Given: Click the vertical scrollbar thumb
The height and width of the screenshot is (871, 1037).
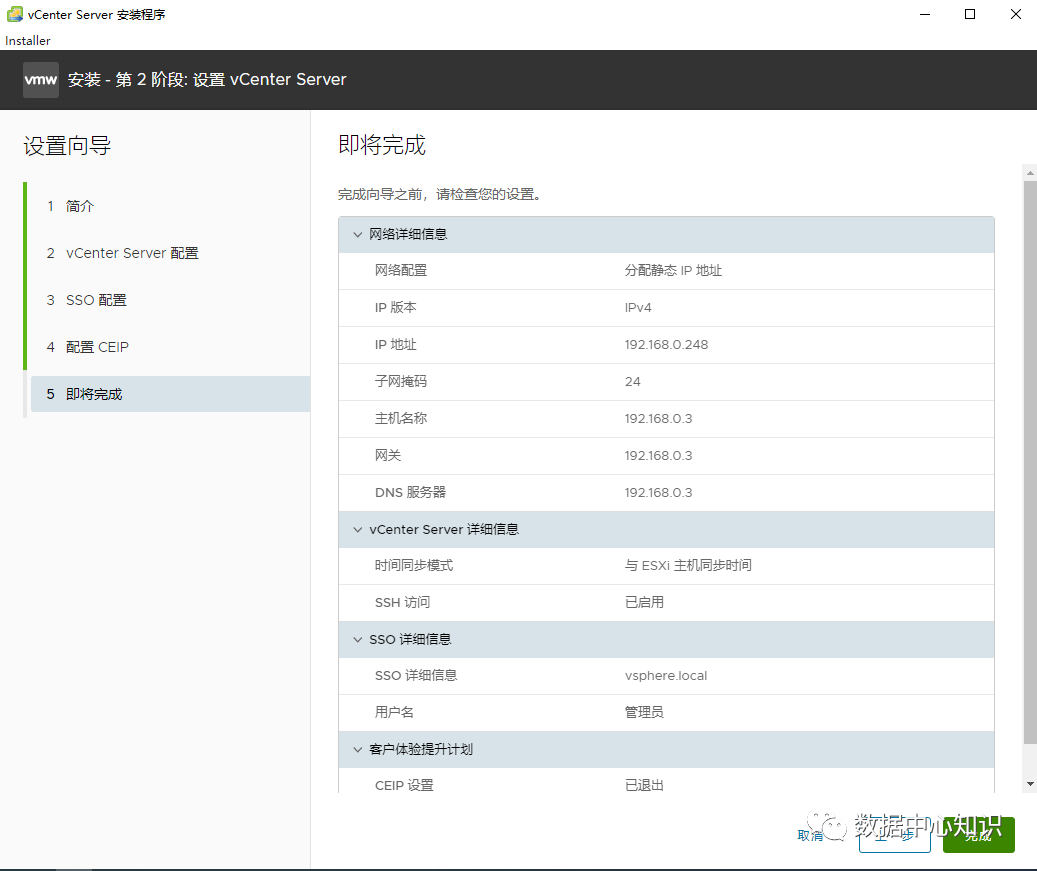Looking at the screenshot, I should coord(1030,463).
